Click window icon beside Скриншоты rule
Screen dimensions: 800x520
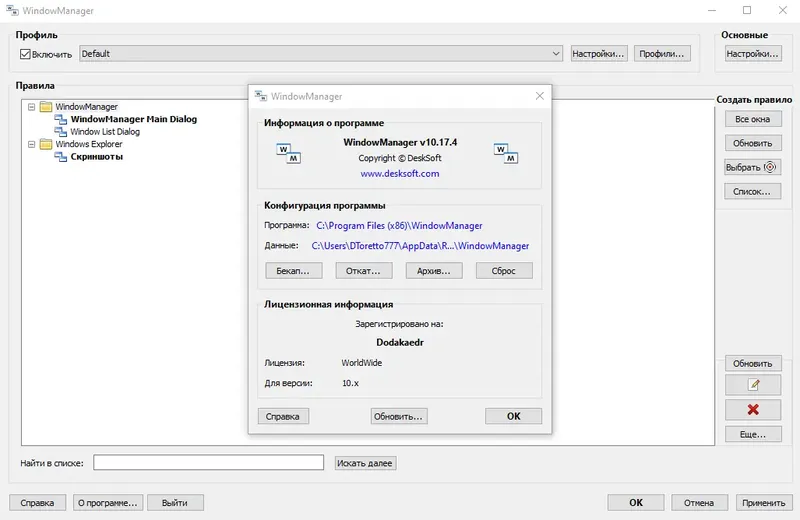[61, 157]
